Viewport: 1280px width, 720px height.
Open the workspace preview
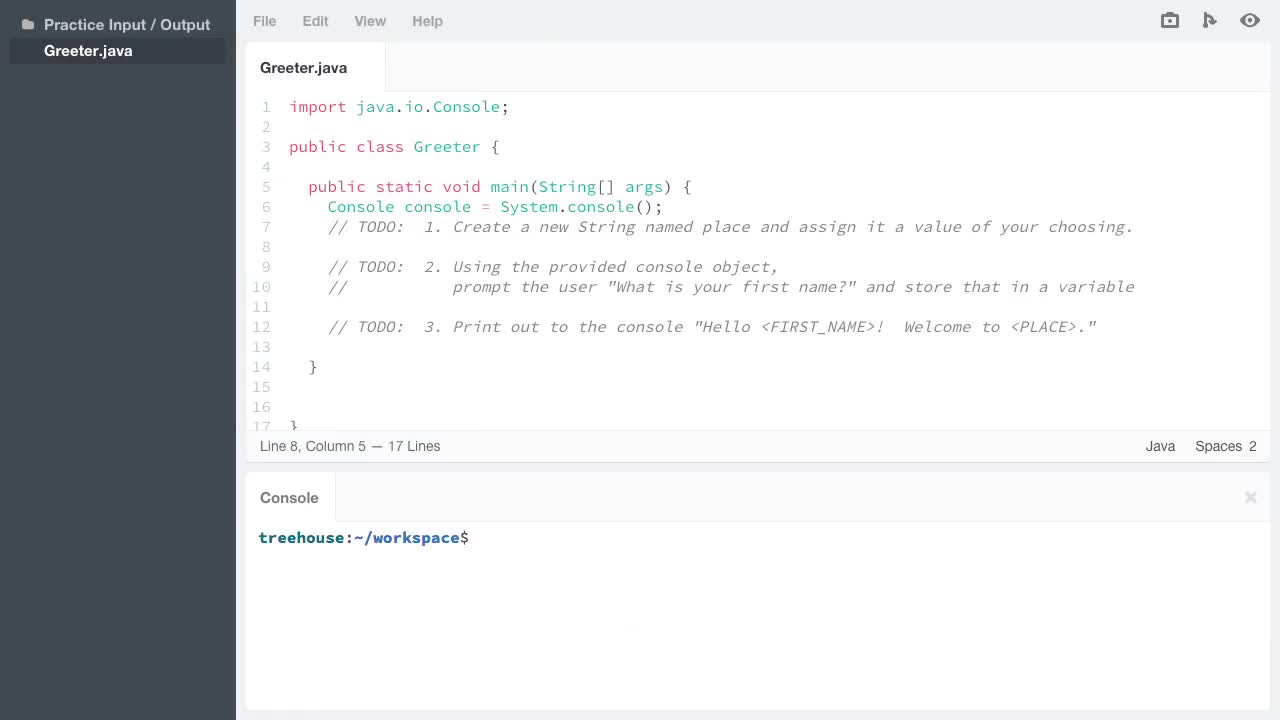click(x=1249, y=20)
